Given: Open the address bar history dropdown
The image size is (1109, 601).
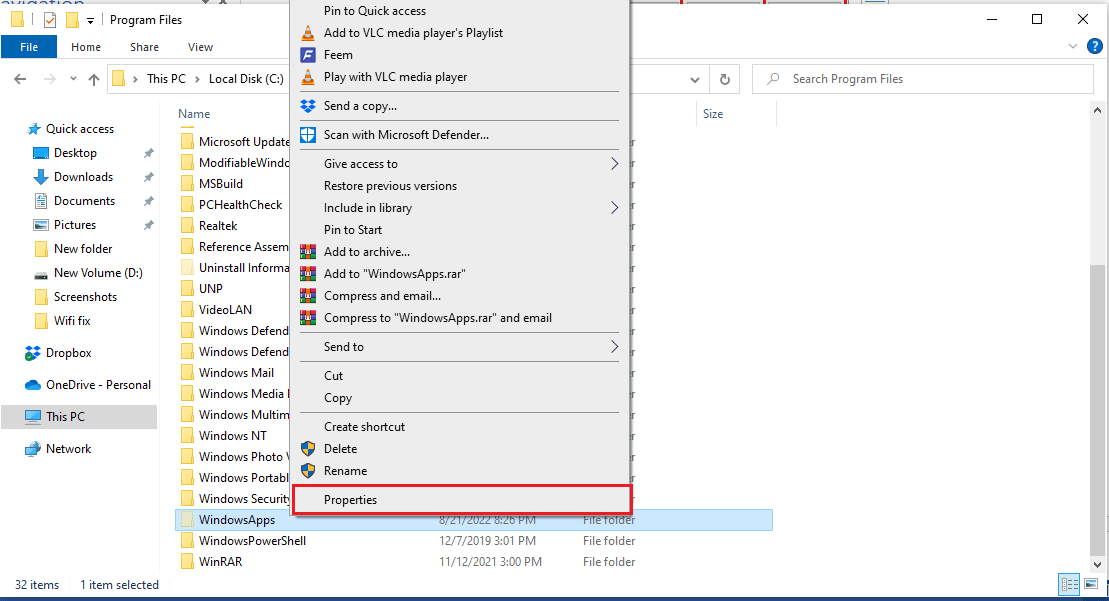Looking at the screenshot, I should 695,80.
